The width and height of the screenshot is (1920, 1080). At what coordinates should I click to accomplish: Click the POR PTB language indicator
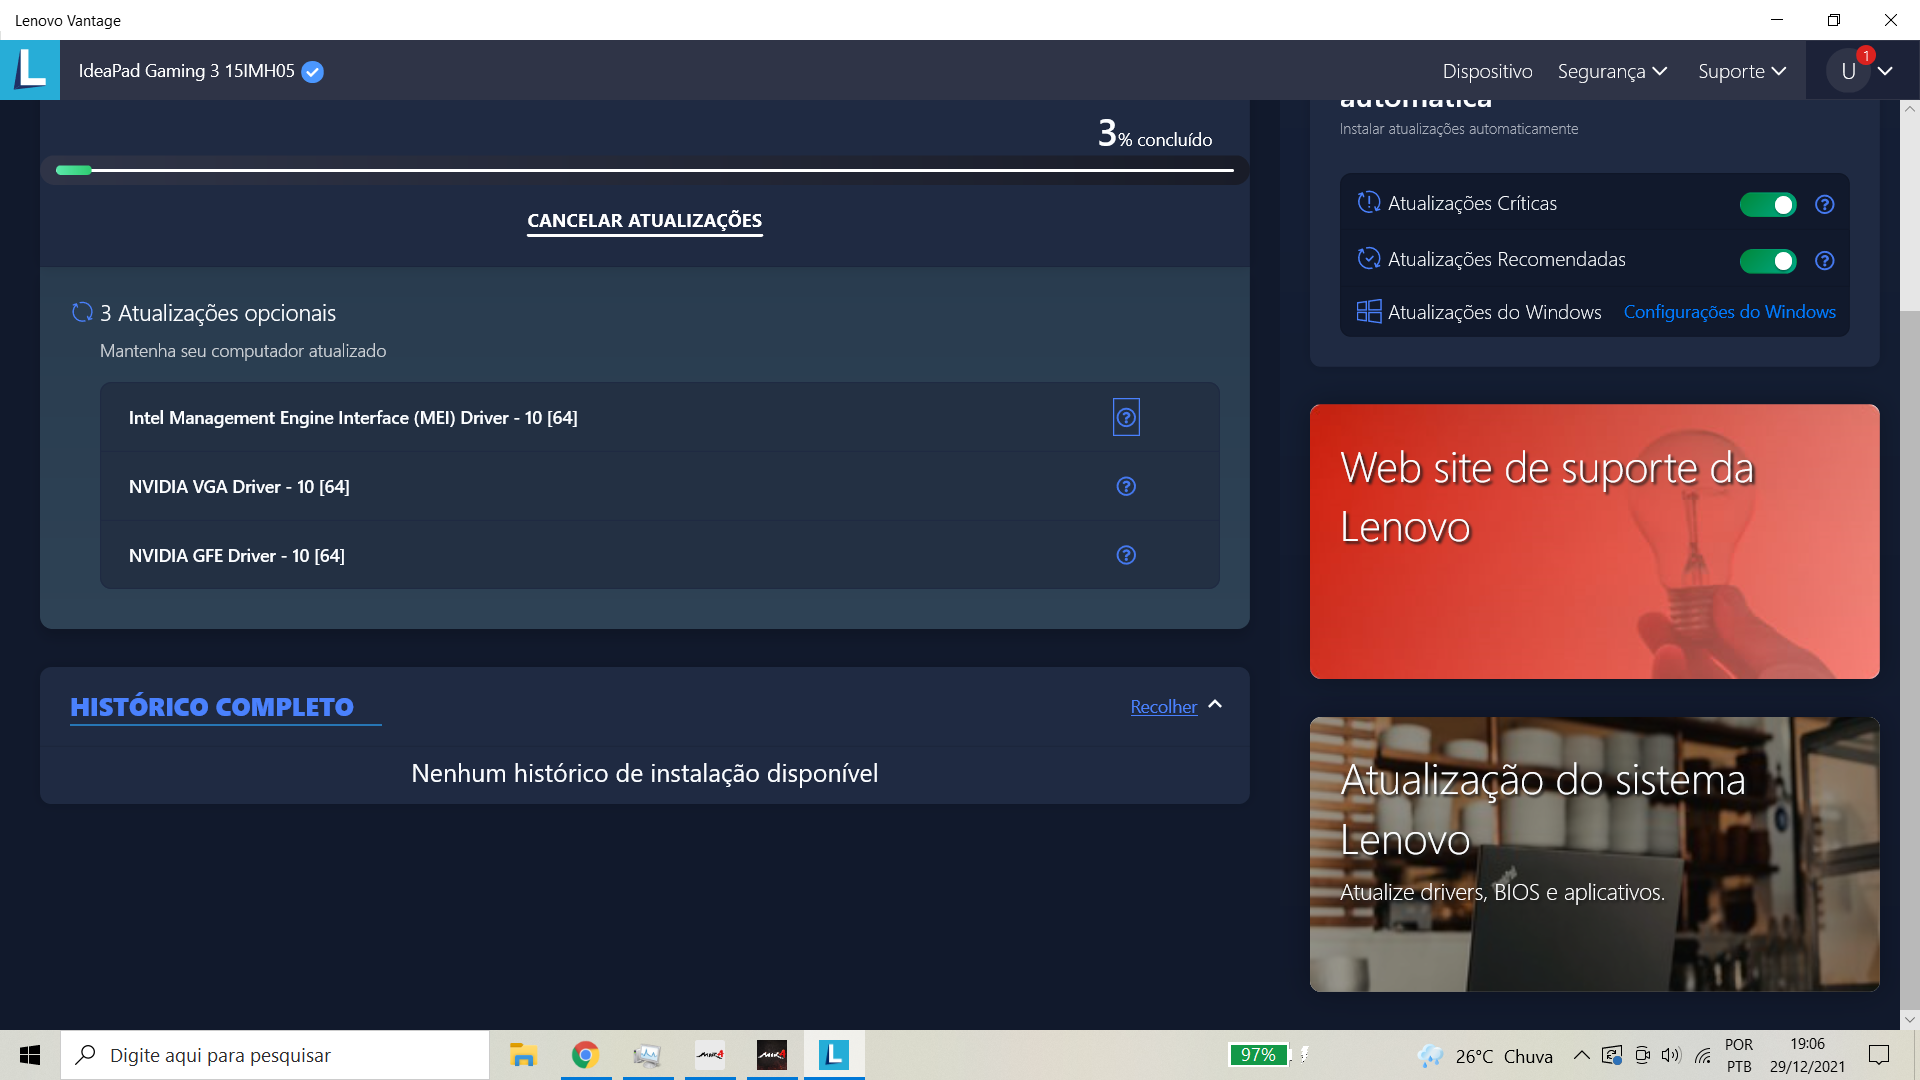[x=1739, y=1055]
